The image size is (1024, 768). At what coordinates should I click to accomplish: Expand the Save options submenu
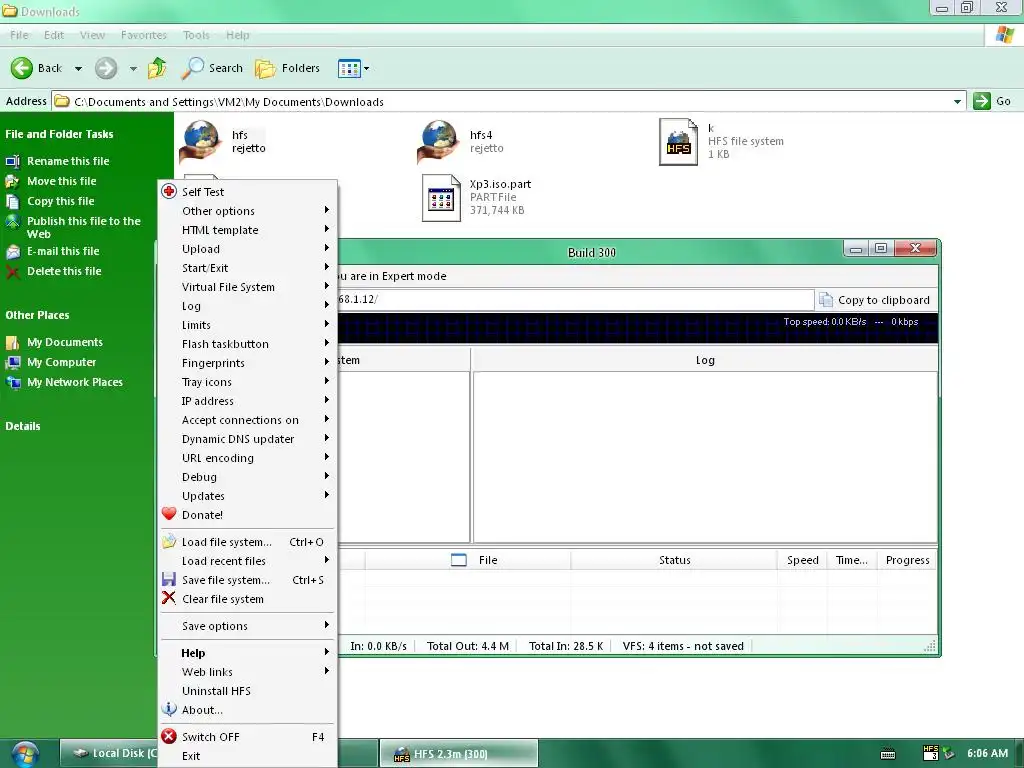[x=248, y=625]
